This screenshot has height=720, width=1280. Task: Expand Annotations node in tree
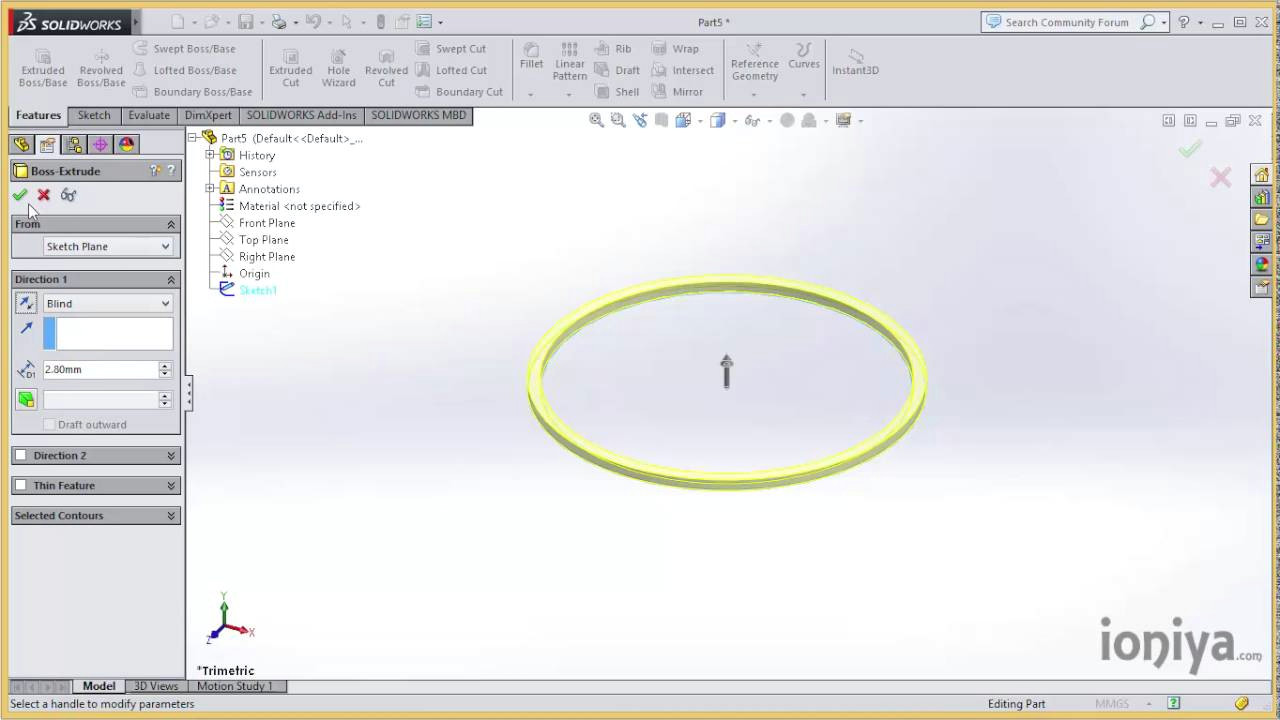point(210,189)
